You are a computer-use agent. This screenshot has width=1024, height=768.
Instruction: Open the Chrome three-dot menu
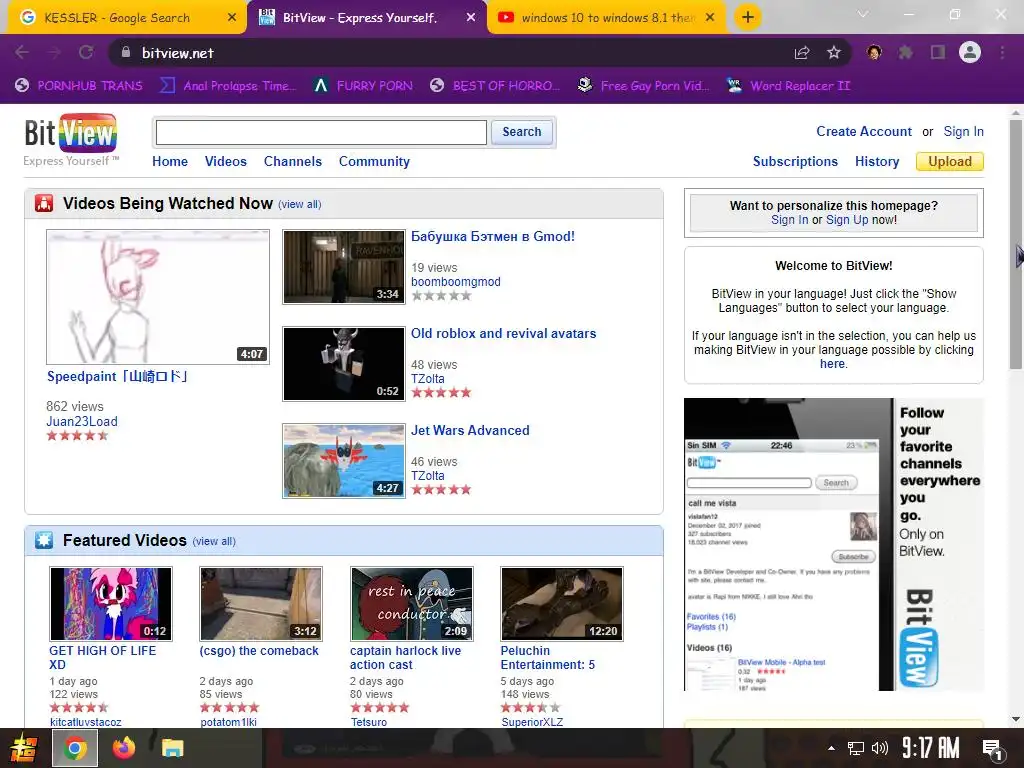click(1002, 53)
